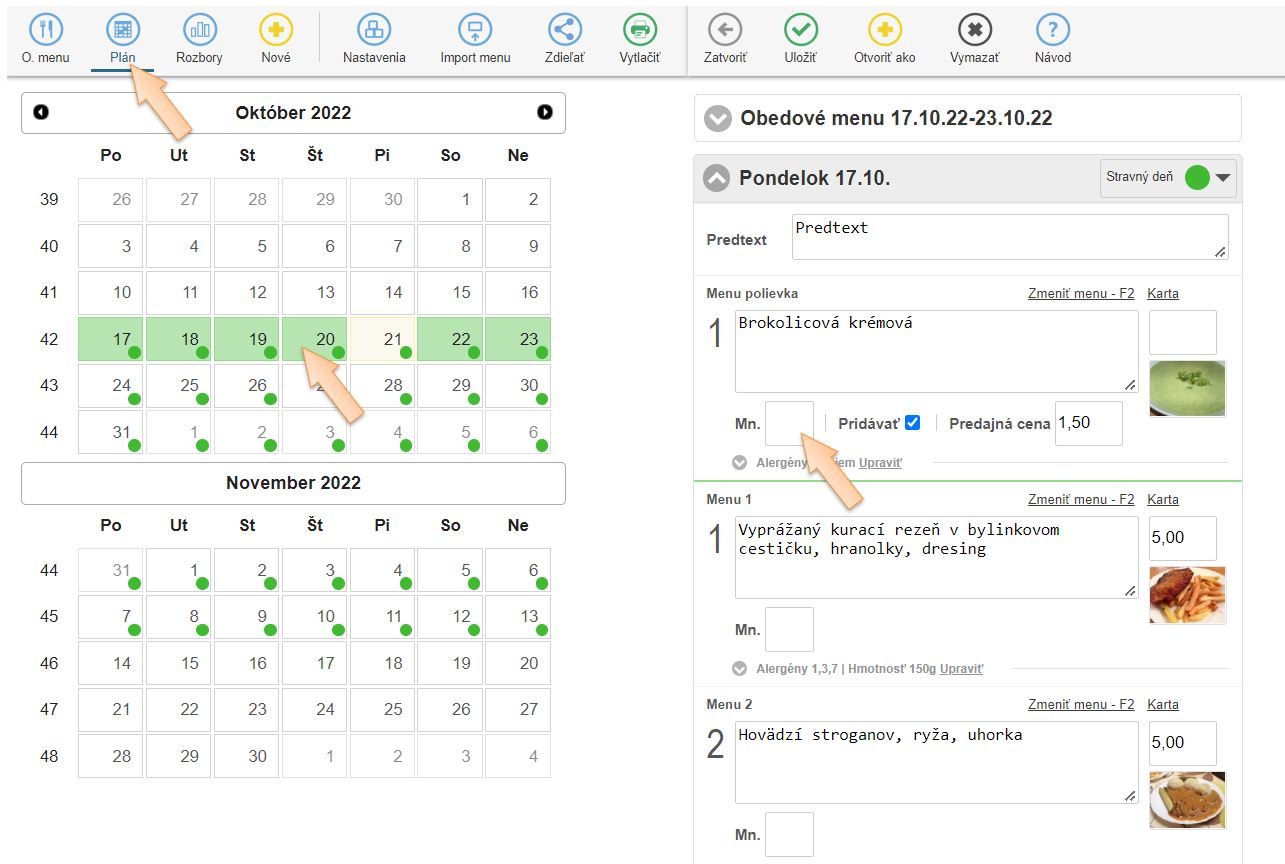
Task: Open the Návod help icon
Action: point(1052,32)
